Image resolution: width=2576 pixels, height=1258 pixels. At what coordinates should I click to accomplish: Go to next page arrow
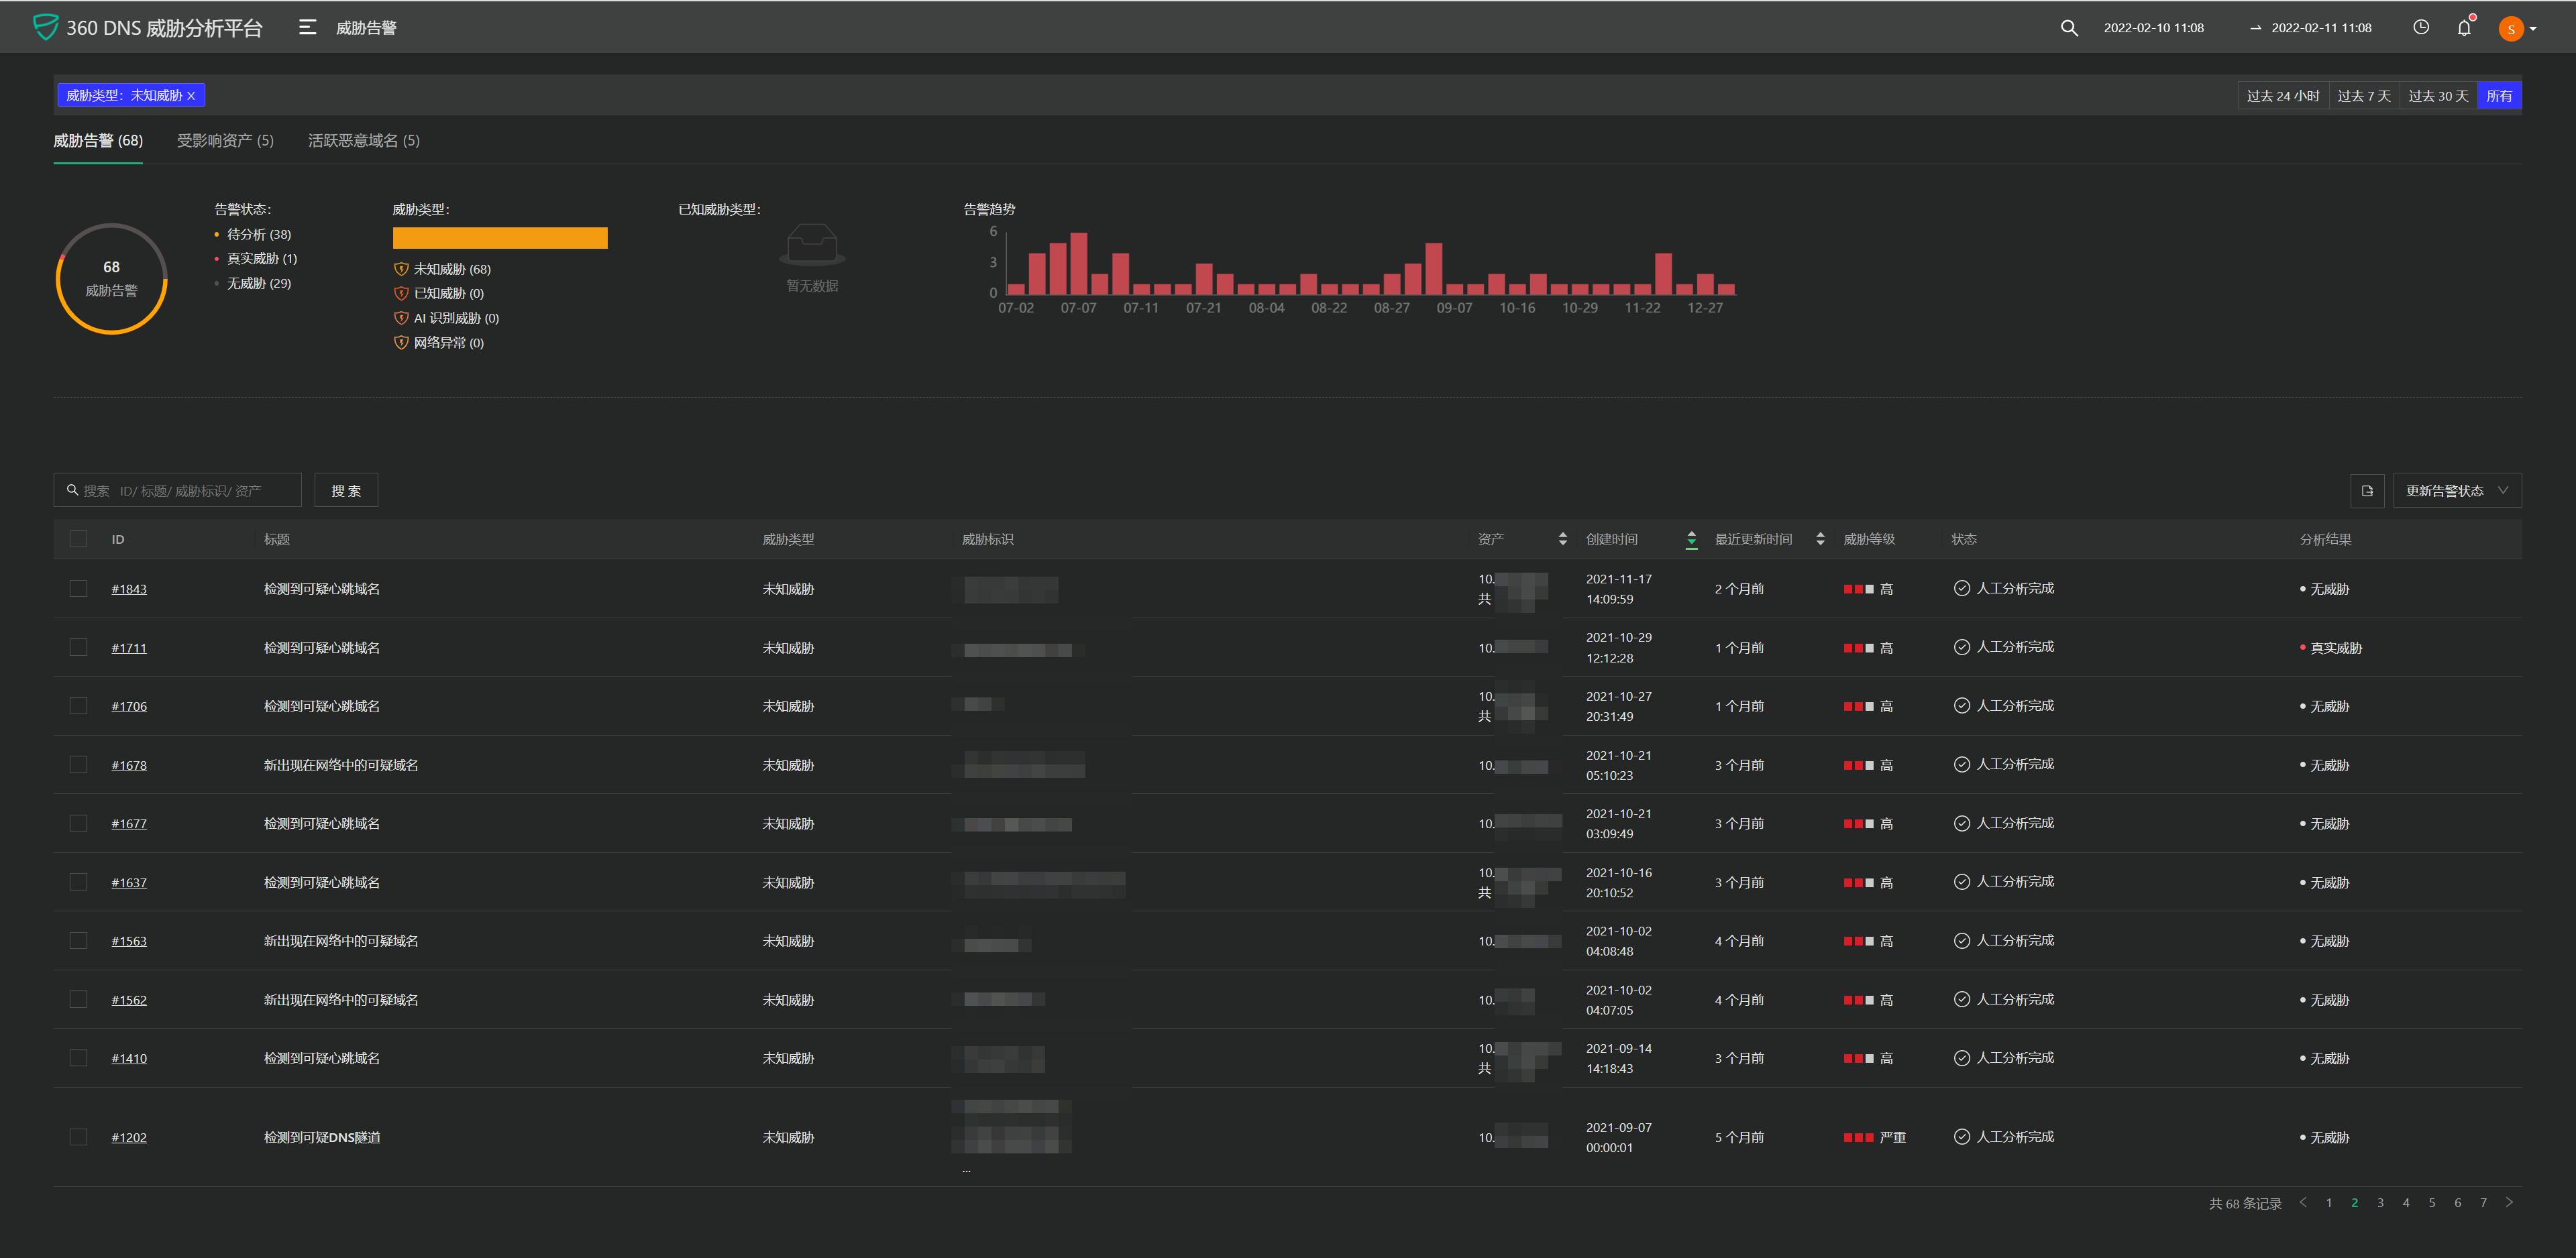[2509, 1203]
